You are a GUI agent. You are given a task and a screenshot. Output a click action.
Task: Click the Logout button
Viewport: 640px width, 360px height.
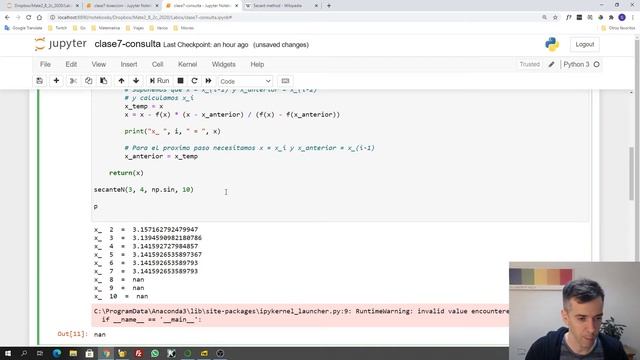point(584,44)
